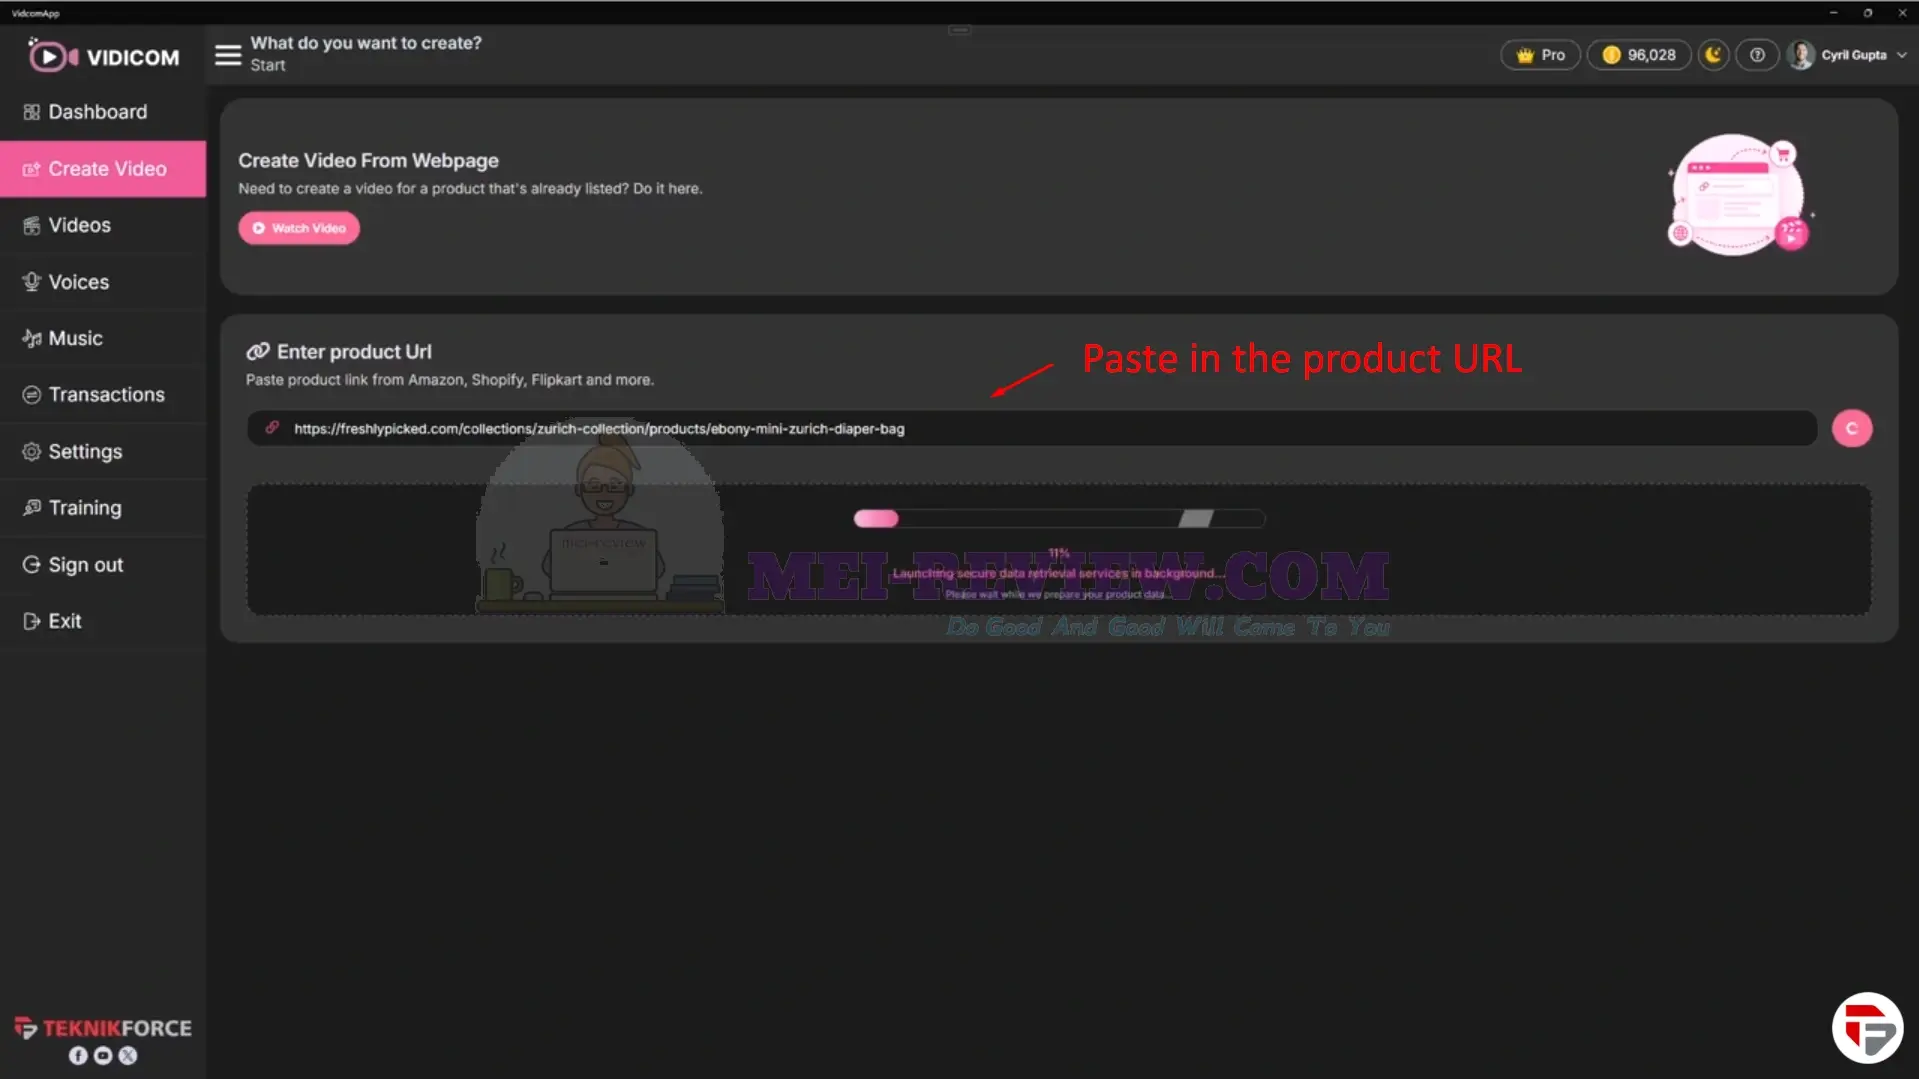The height and width of the screenshot is (1079, 1919).
Task: Click the "Start" breadcrumb text
Action: coord(268,65)
